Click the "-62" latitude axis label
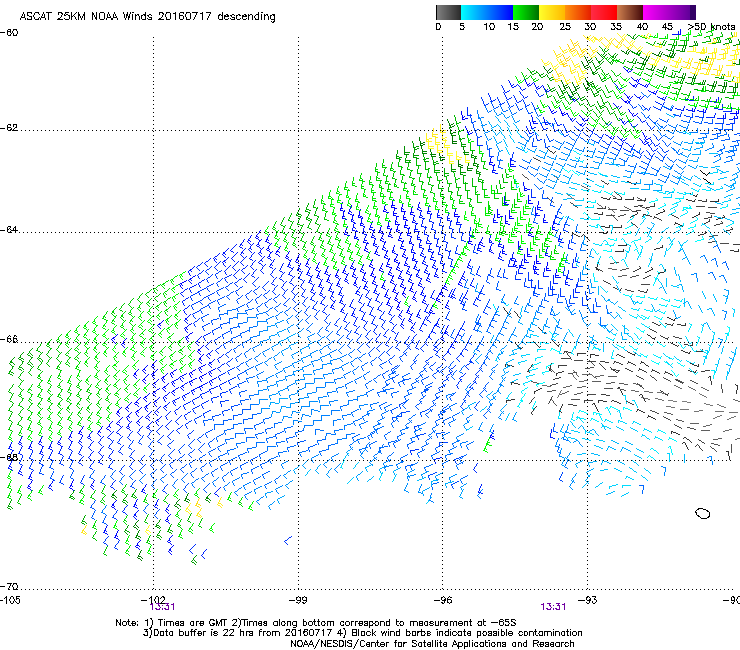This screenshot has height=650, width=740. (x=9, y=128)
